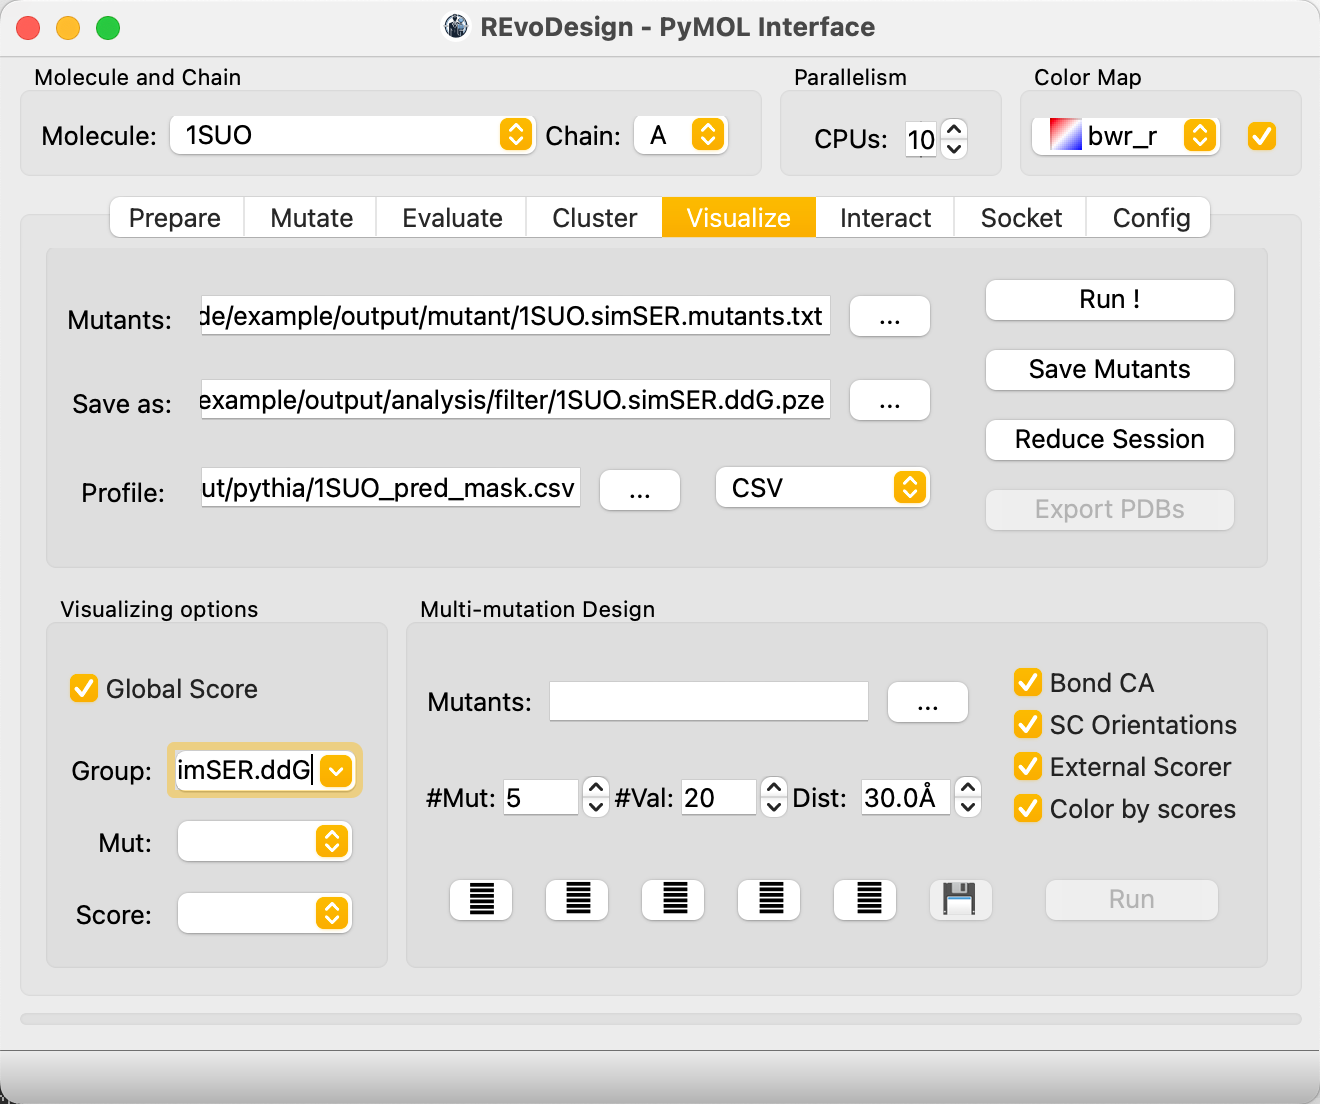Disable SC Orientations option
Viewport: 1320px width, 1104px height.
click(x=1028, y=724)
